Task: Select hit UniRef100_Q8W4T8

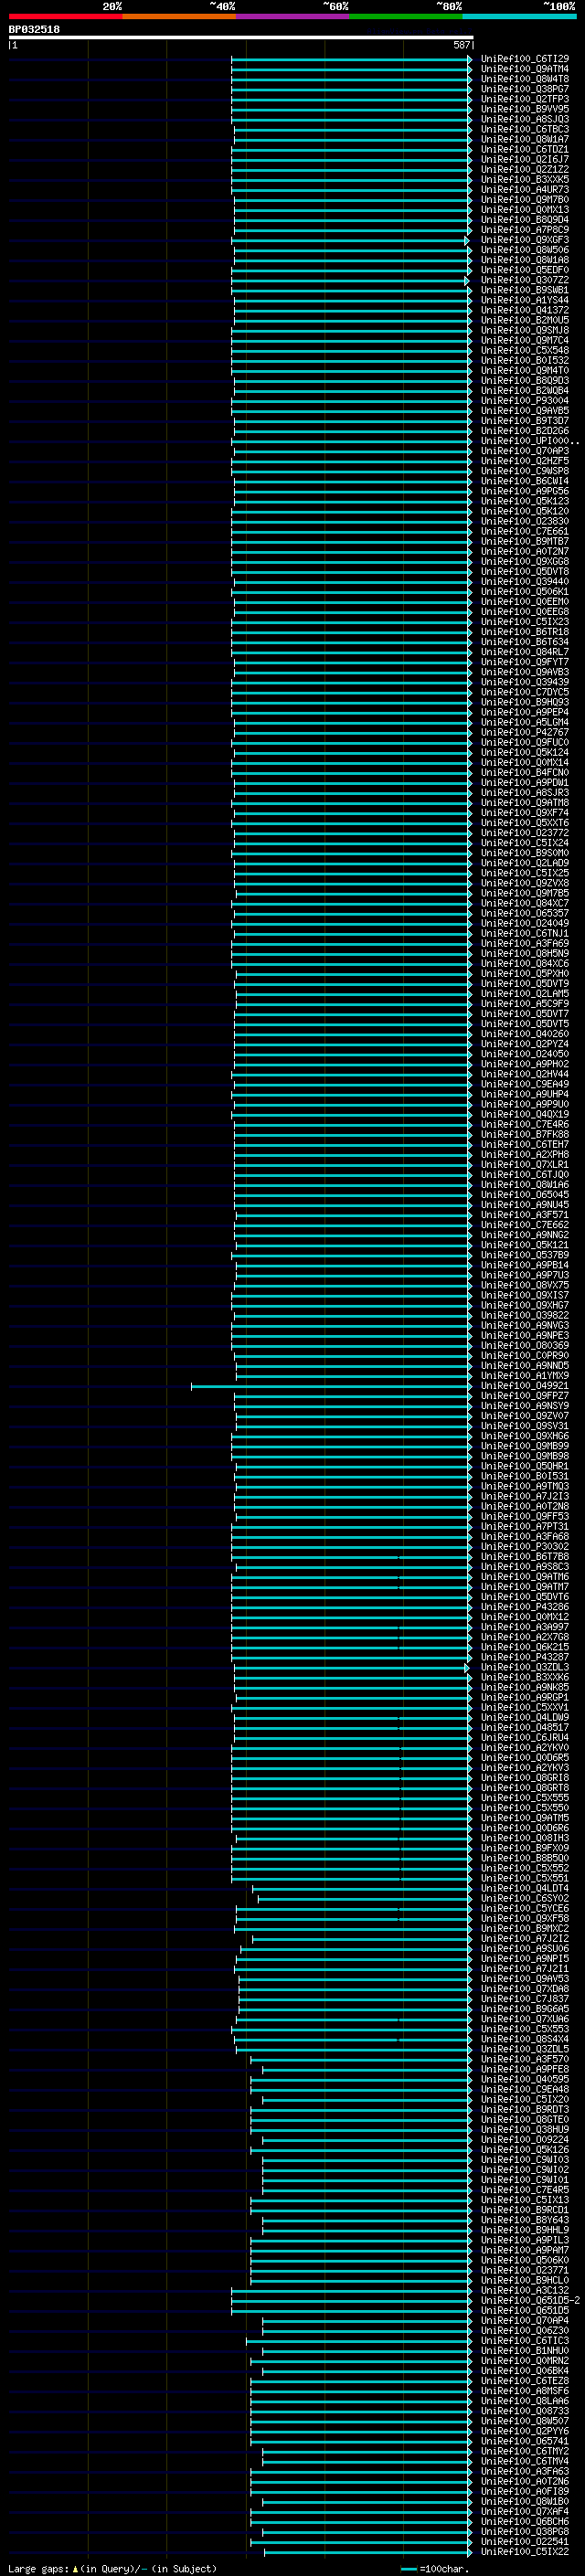Action: [524, 79]
